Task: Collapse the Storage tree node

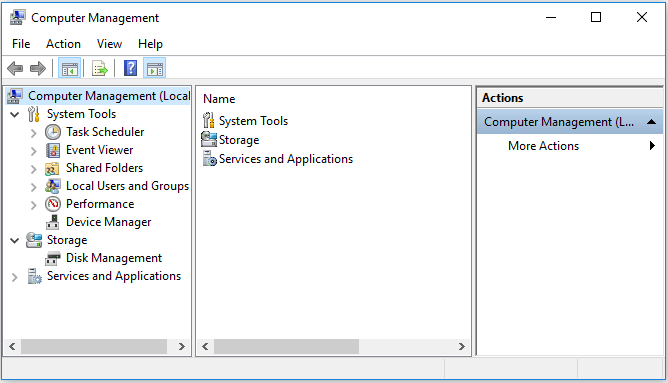Action: pos(15,241)
